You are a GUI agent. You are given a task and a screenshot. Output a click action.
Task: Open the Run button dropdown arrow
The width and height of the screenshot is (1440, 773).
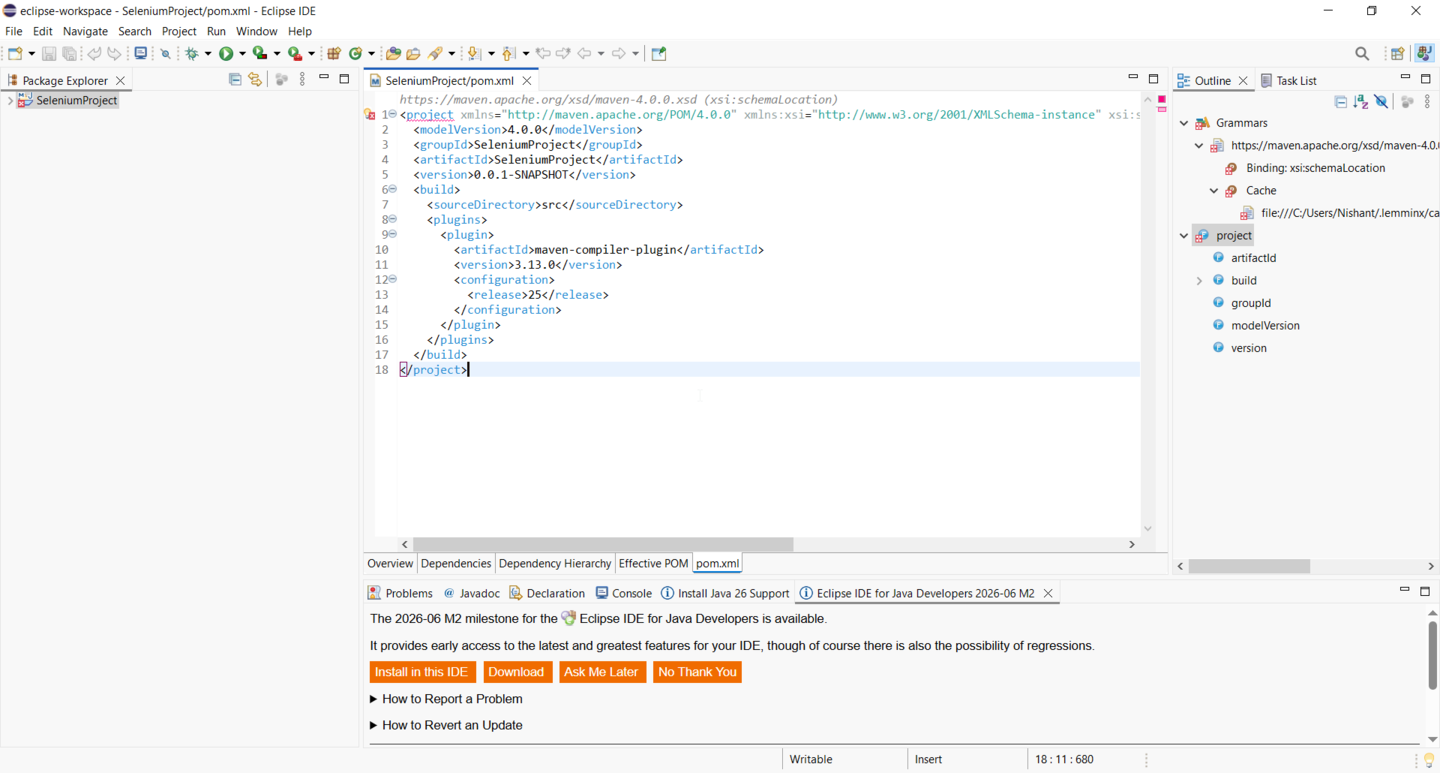click(242, 54)
